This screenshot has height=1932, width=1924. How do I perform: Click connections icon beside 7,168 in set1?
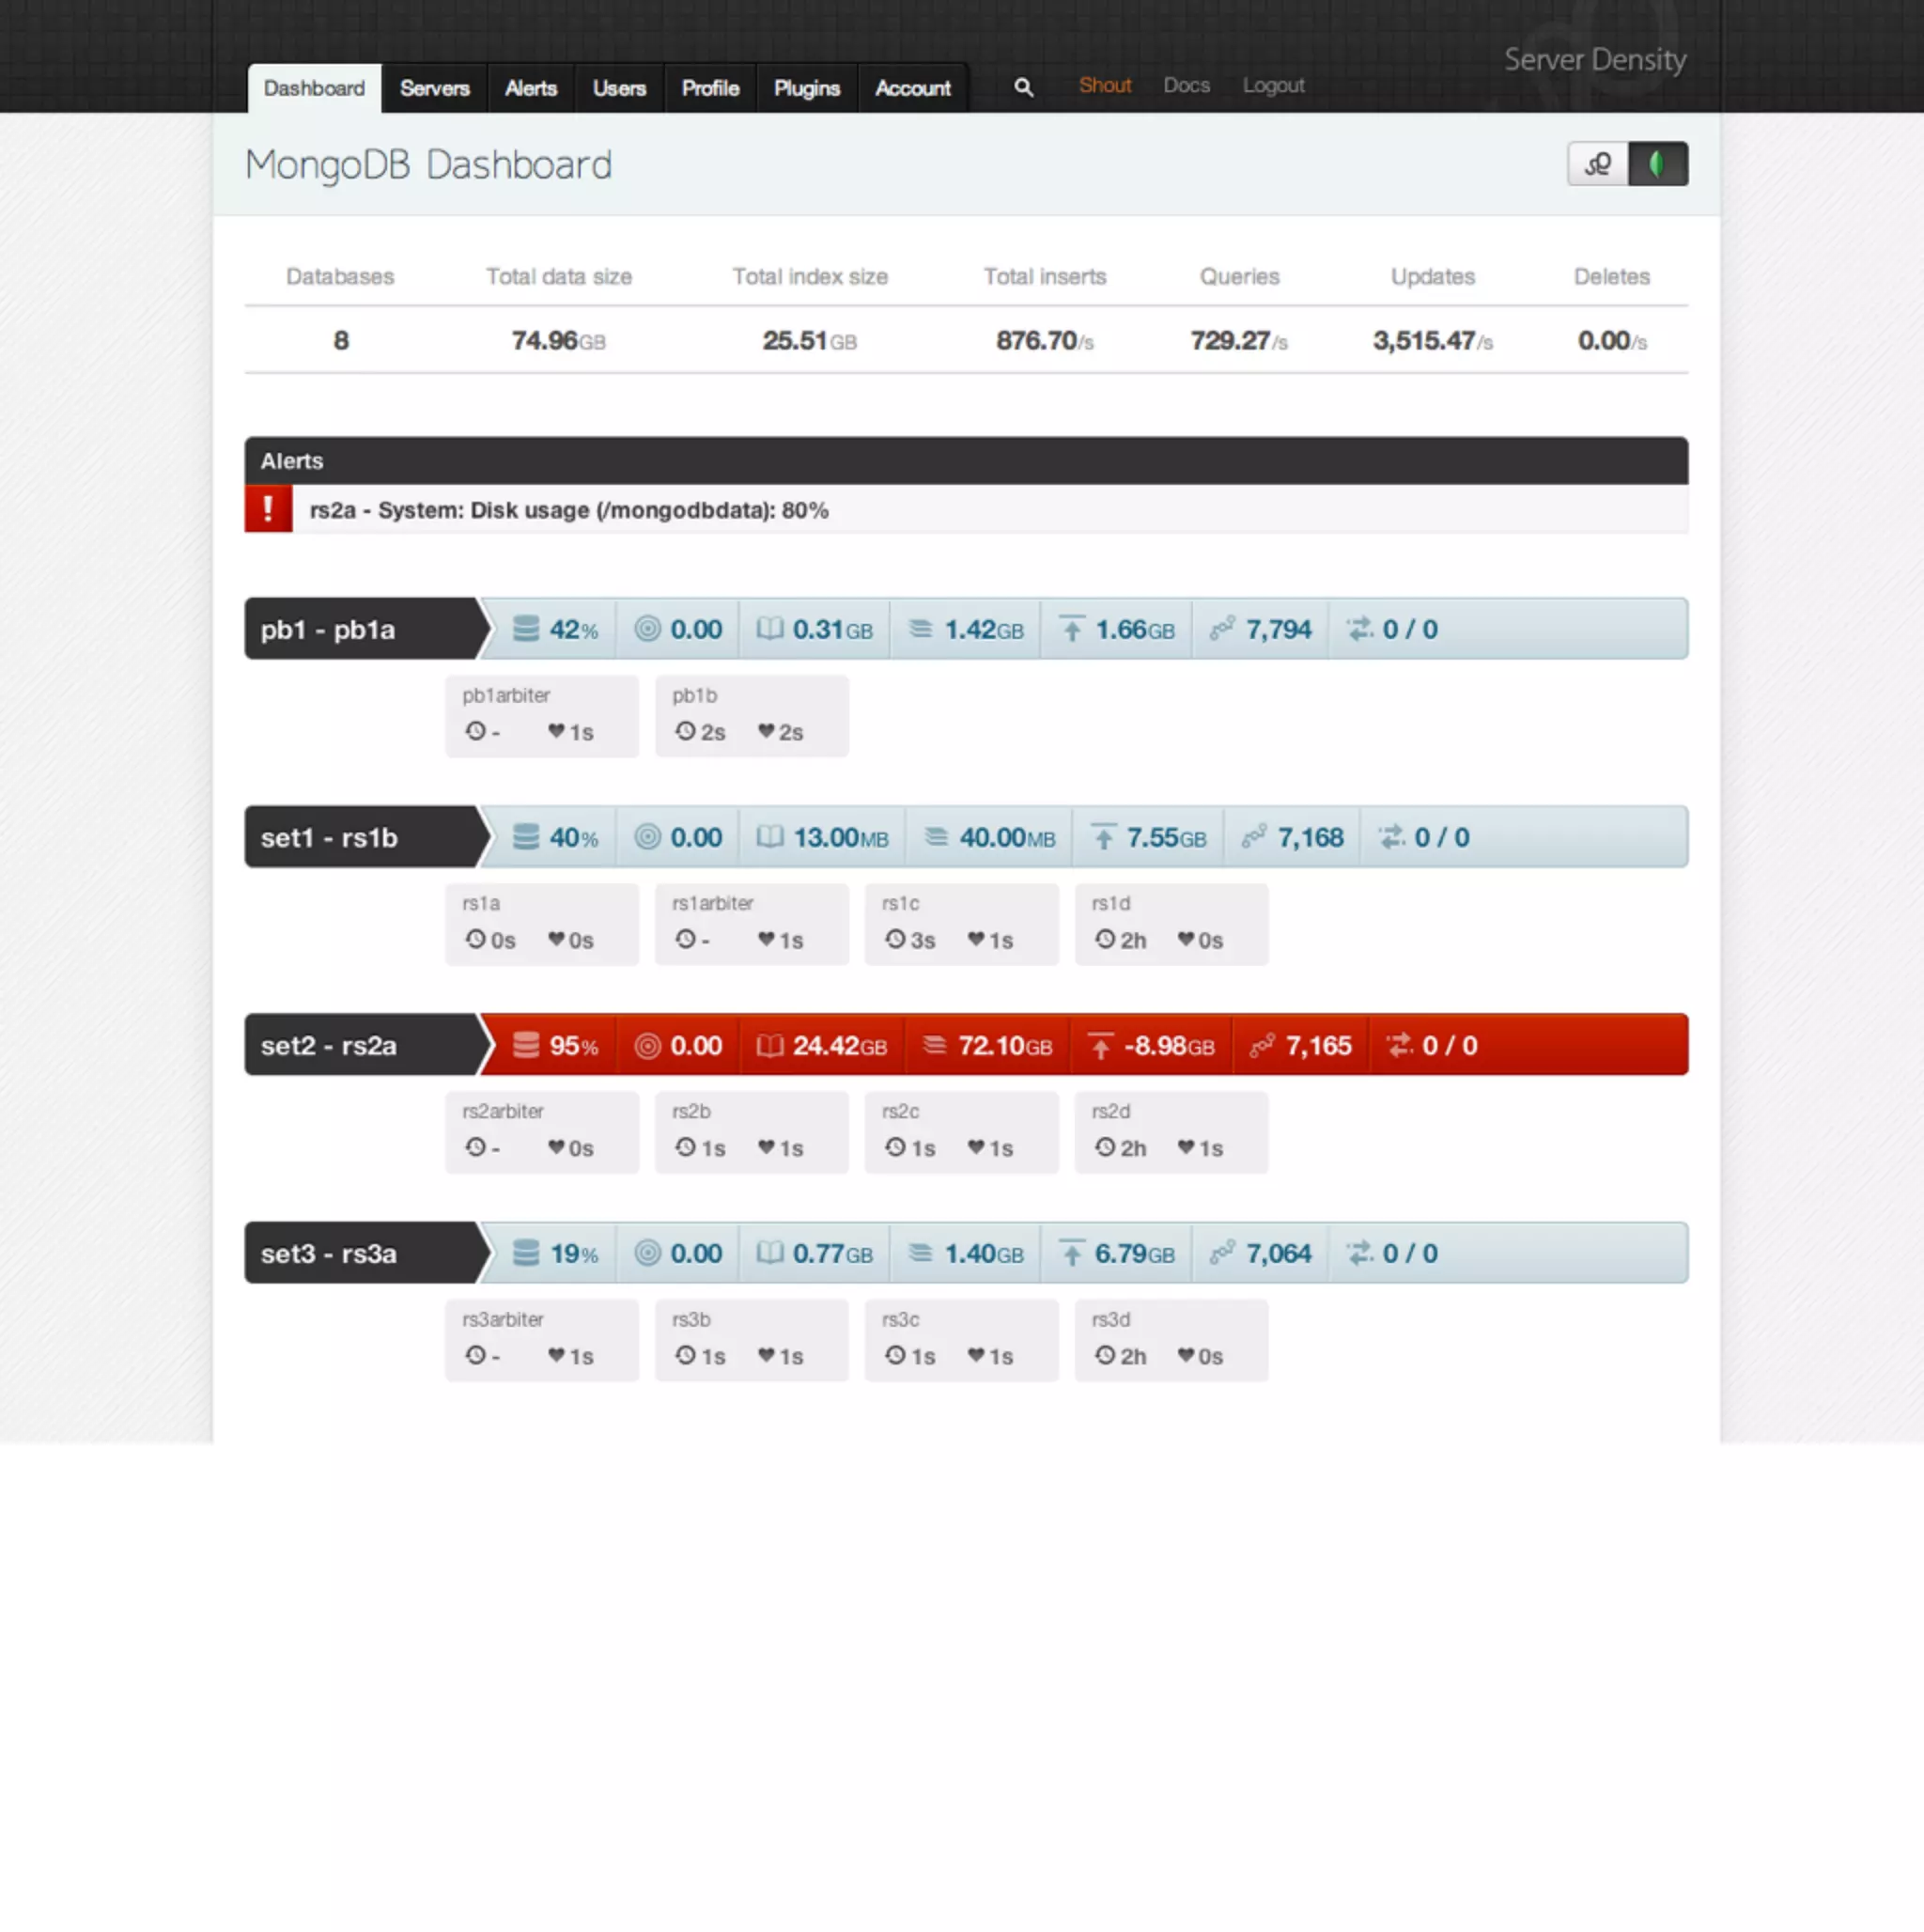coord(1253,837)
